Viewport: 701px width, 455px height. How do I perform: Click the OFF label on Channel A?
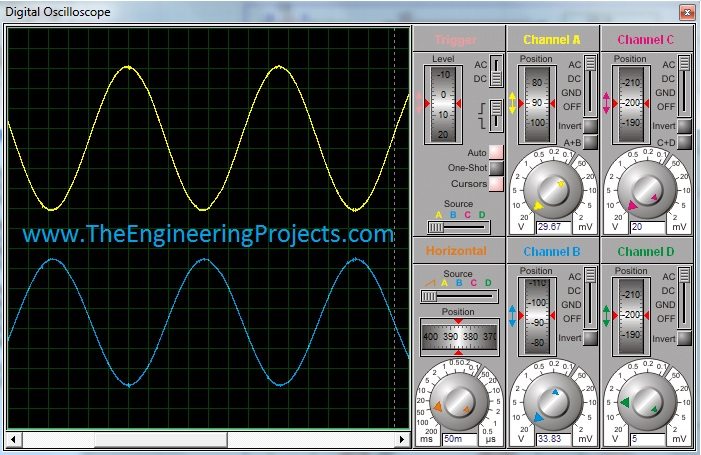572,107
